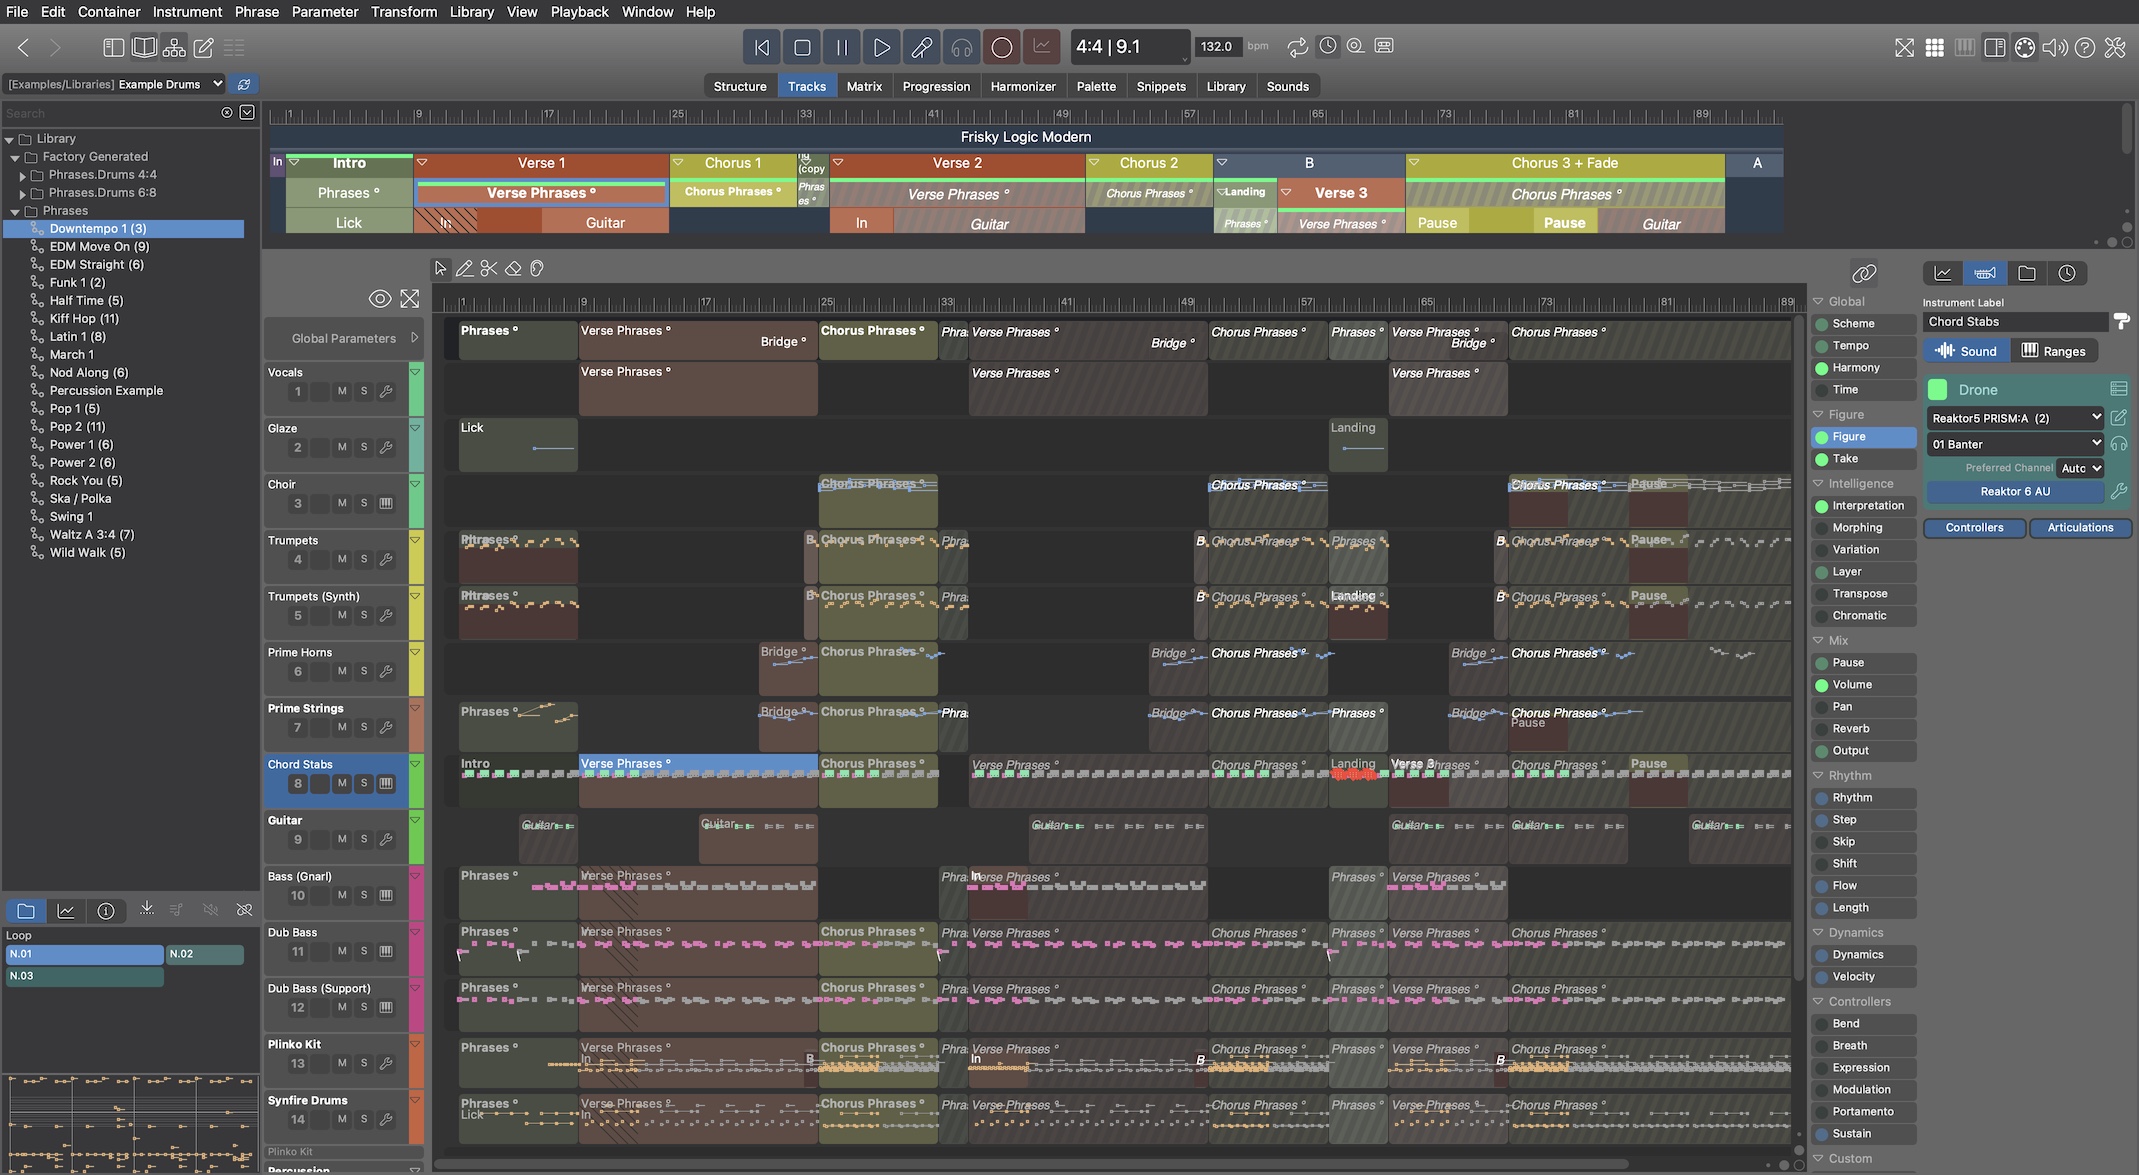Toggle the eye visibility icon above tracks
The height and width of the screenshot is (1175, 2139).
click(x=380, y=298)
